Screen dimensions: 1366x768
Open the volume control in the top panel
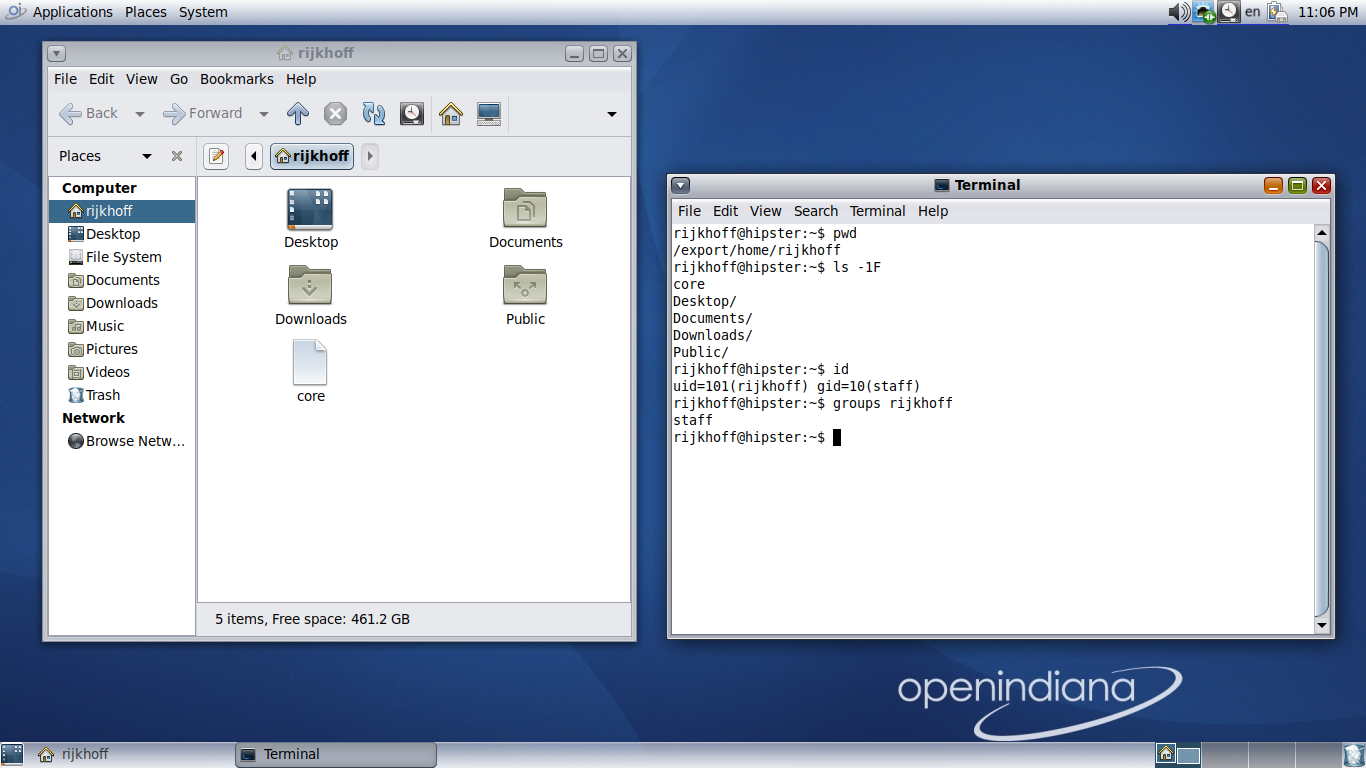pyautogui.click(x=1179, y=12)
